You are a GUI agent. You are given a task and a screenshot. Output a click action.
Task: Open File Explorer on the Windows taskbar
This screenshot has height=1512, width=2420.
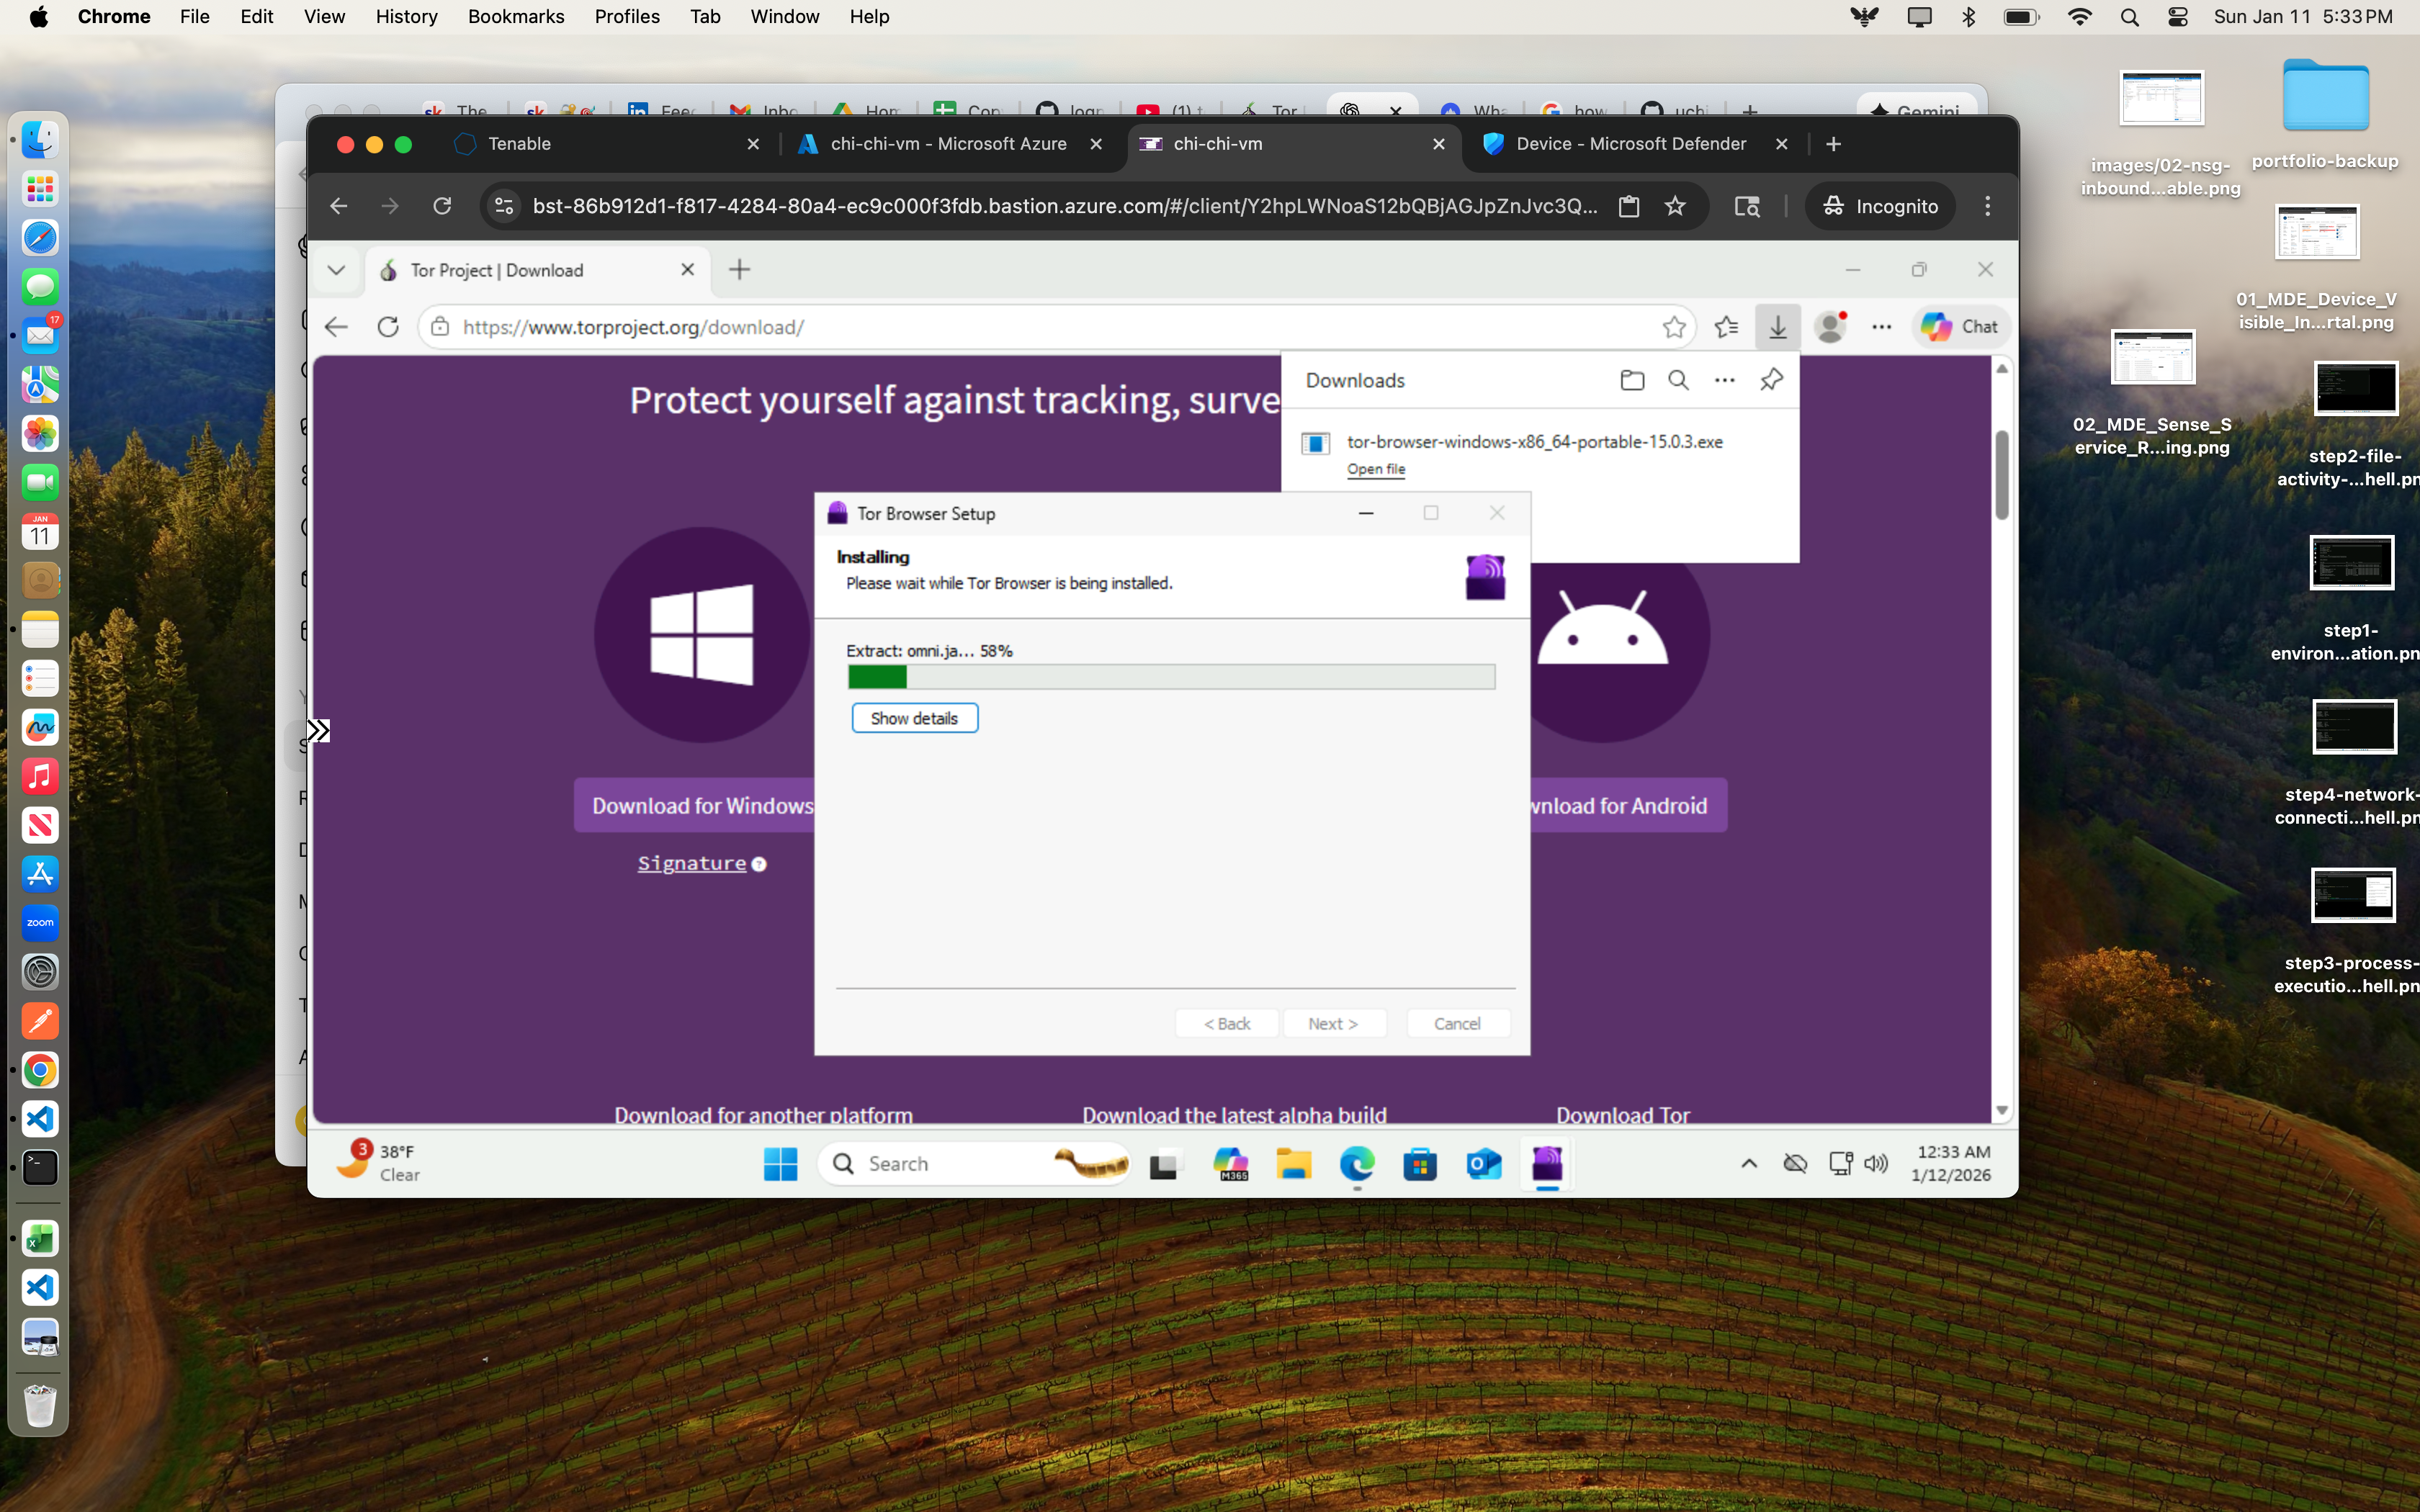point(1293,1164)
